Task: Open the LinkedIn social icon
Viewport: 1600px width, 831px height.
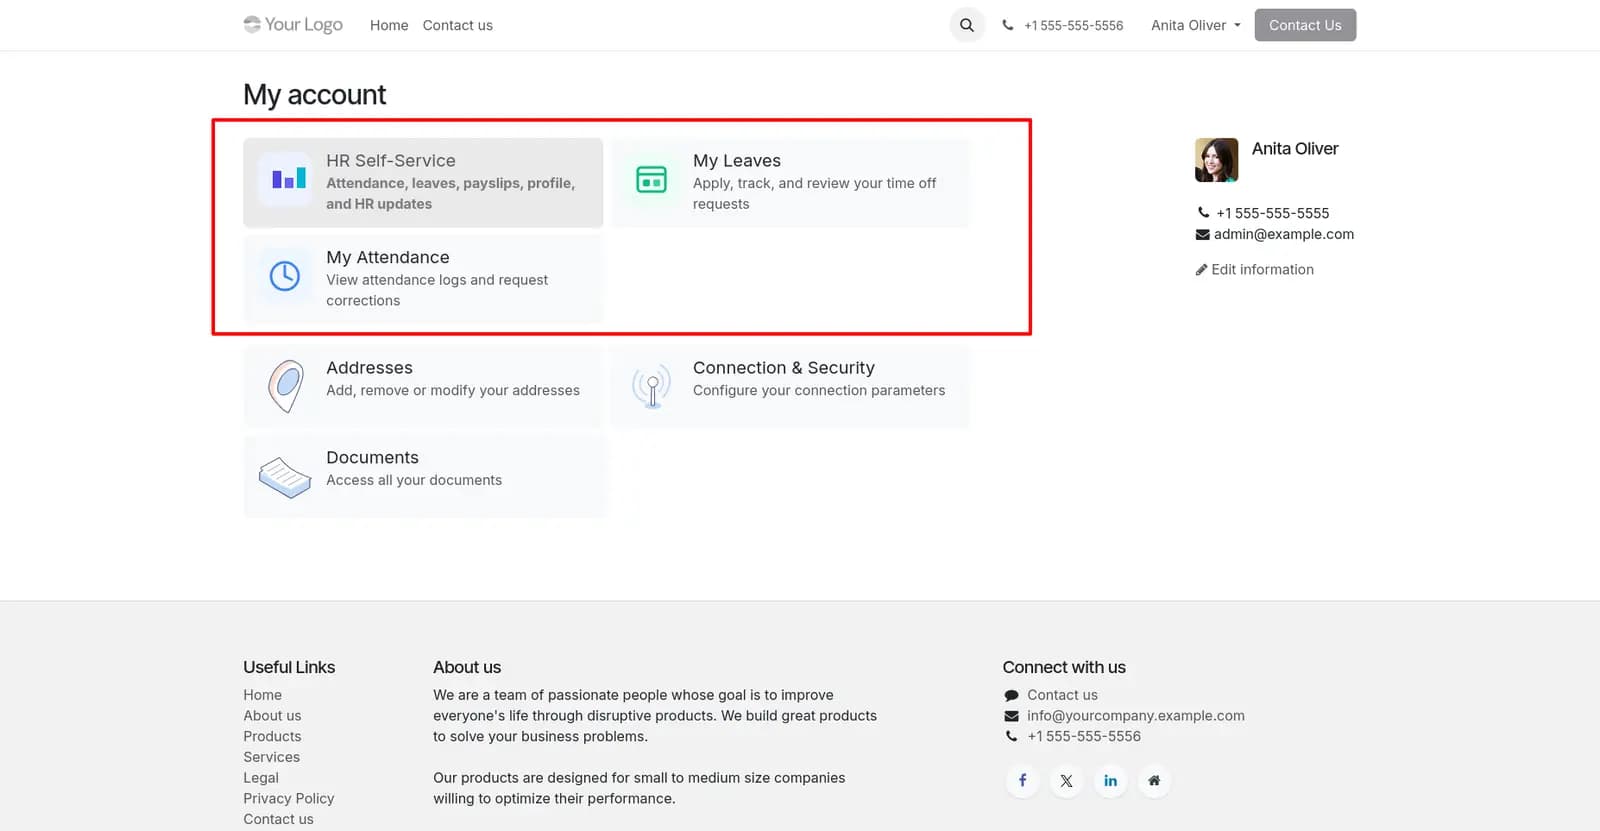Action: tap(1110, 781)
